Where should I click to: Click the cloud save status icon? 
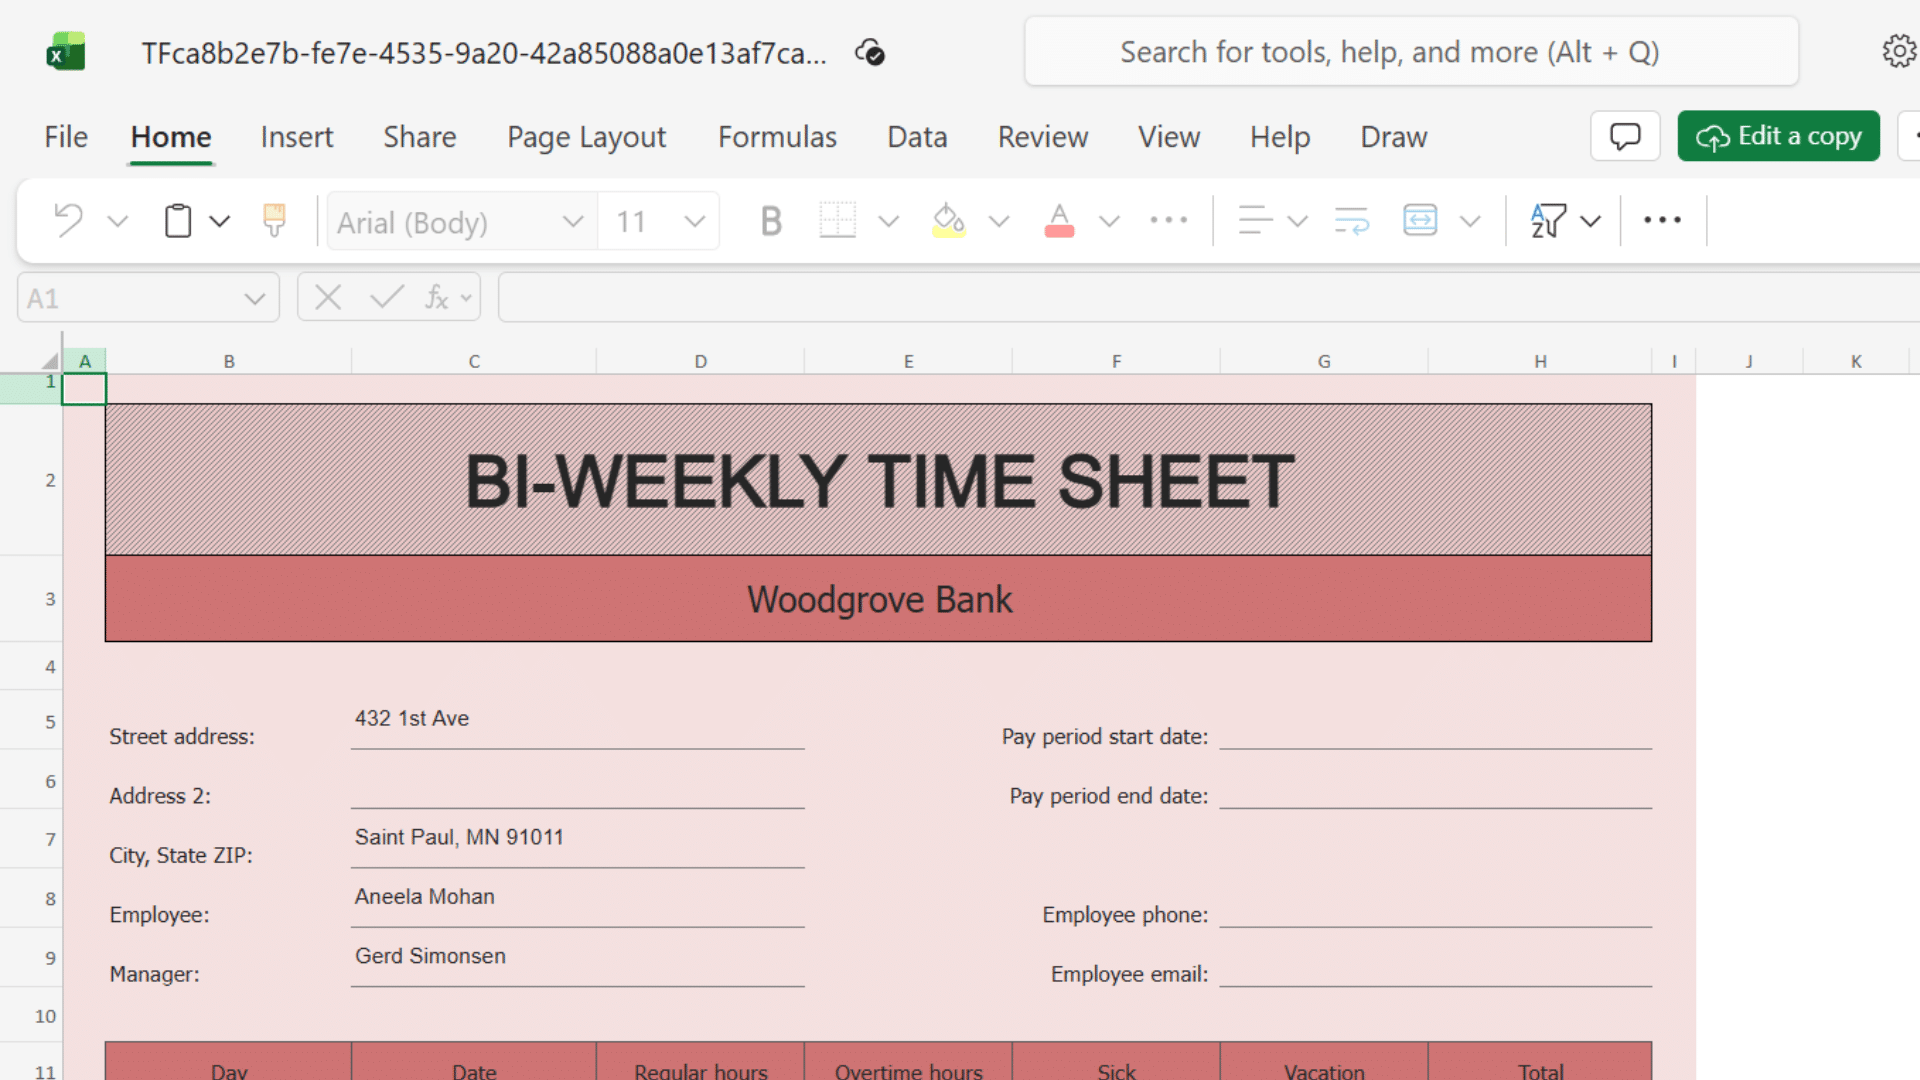[870, 52]
